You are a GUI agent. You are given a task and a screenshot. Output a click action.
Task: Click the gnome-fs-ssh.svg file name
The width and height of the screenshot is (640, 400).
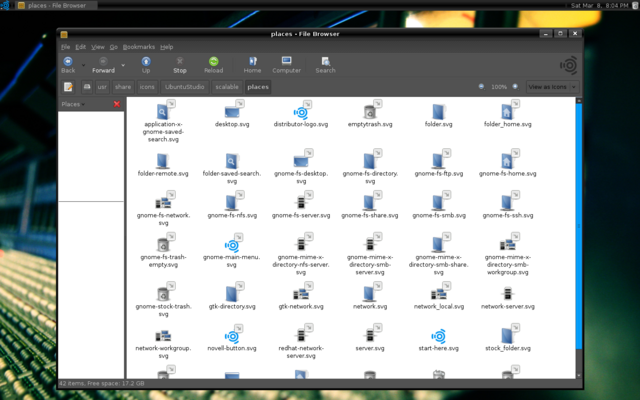click(508, 215)
